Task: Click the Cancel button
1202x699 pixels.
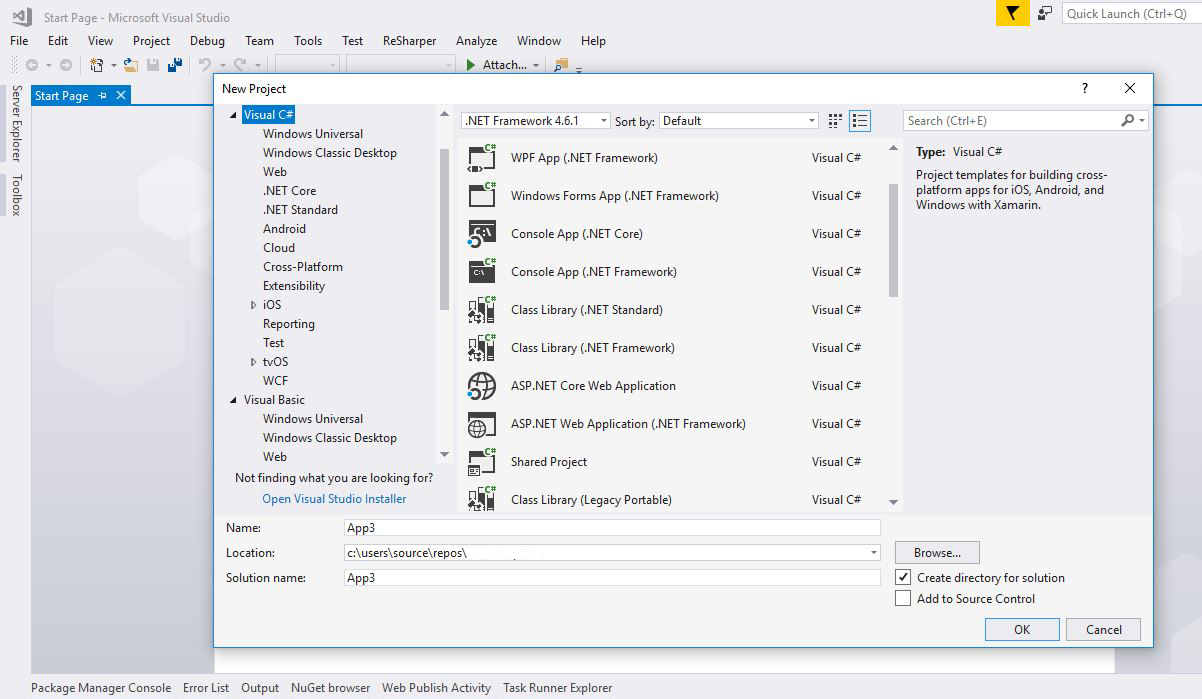Action: coord(1103,629)
